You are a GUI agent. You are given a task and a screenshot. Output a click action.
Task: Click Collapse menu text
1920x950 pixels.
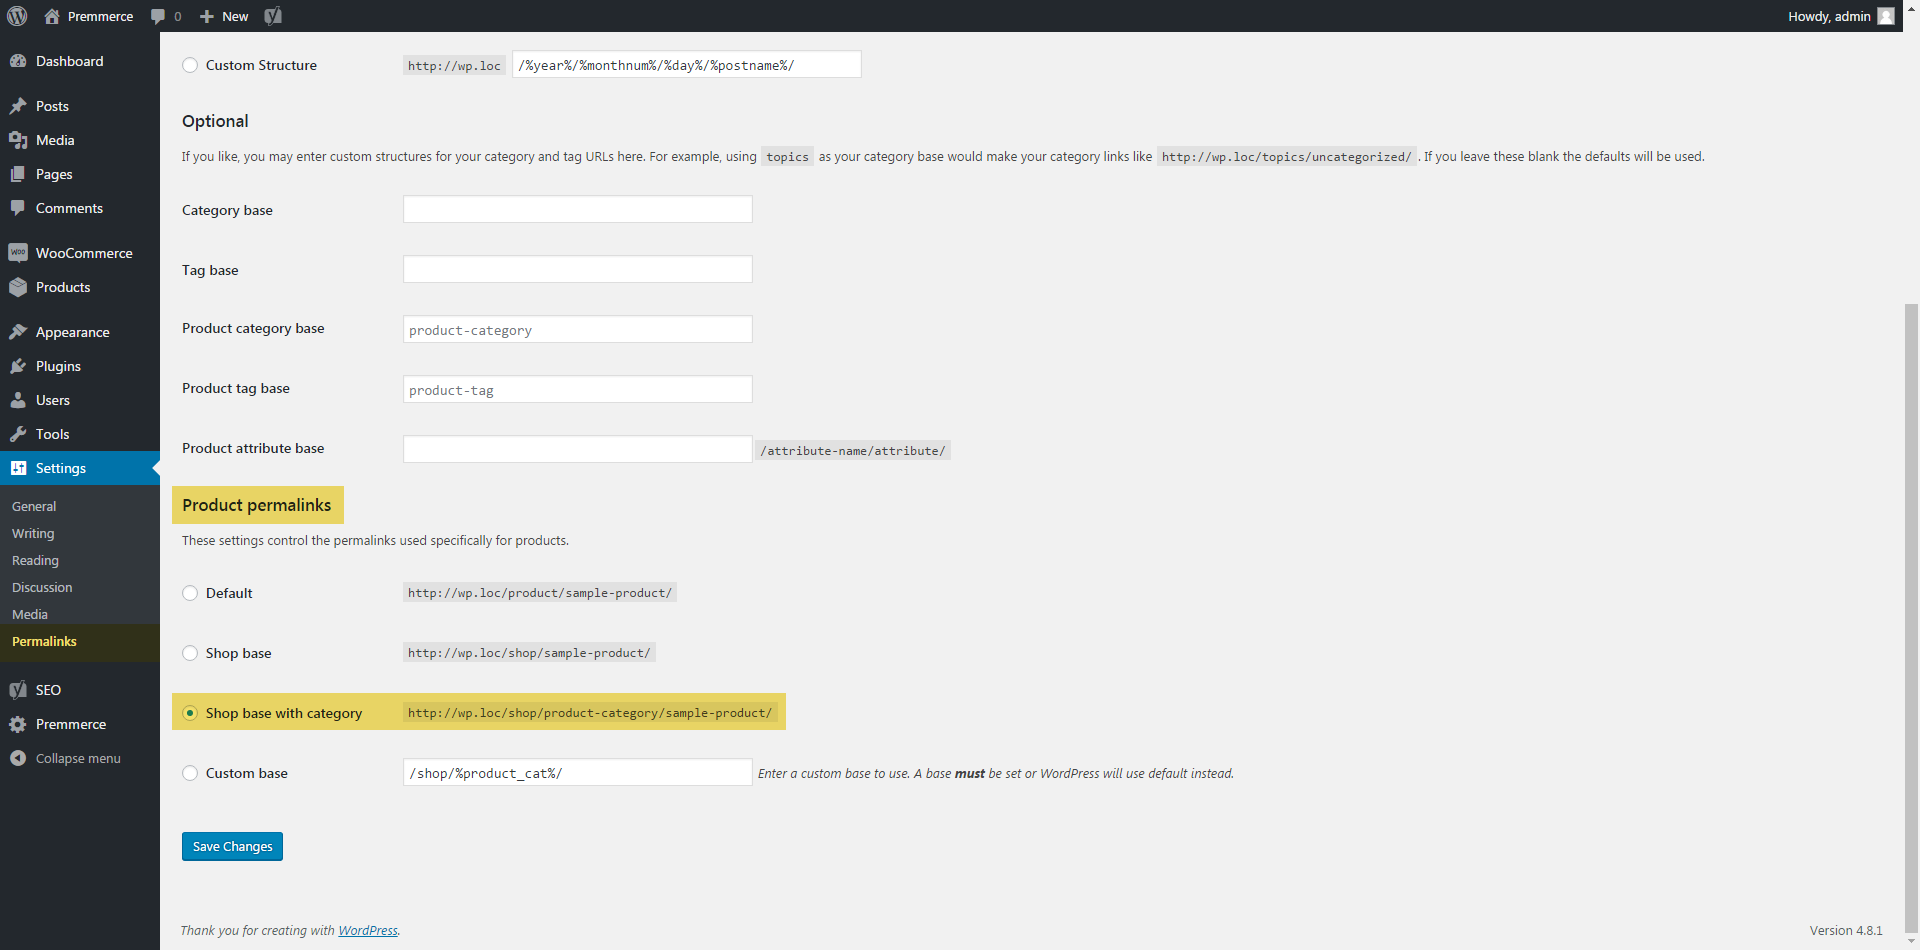(x=78, y=758)
